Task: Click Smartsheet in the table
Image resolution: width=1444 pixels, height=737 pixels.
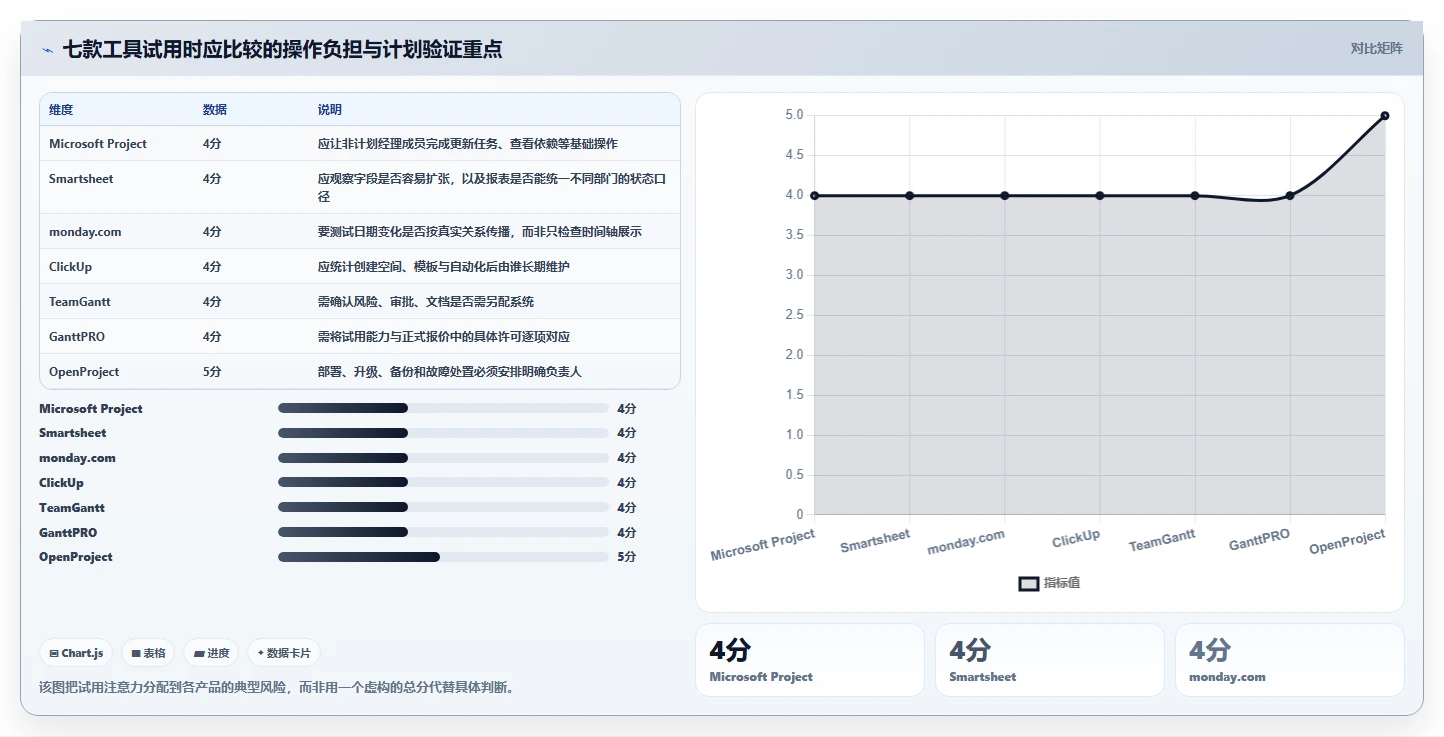Action: [81, 179]
